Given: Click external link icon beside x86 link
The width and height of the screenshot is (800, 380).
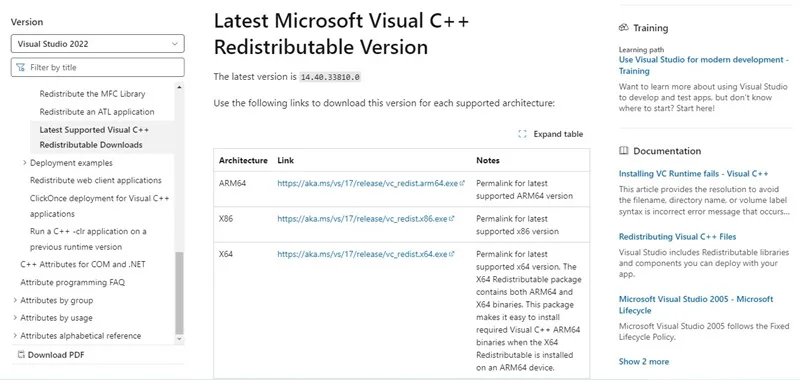Looking at the screenshot, I should coord(452,219).
